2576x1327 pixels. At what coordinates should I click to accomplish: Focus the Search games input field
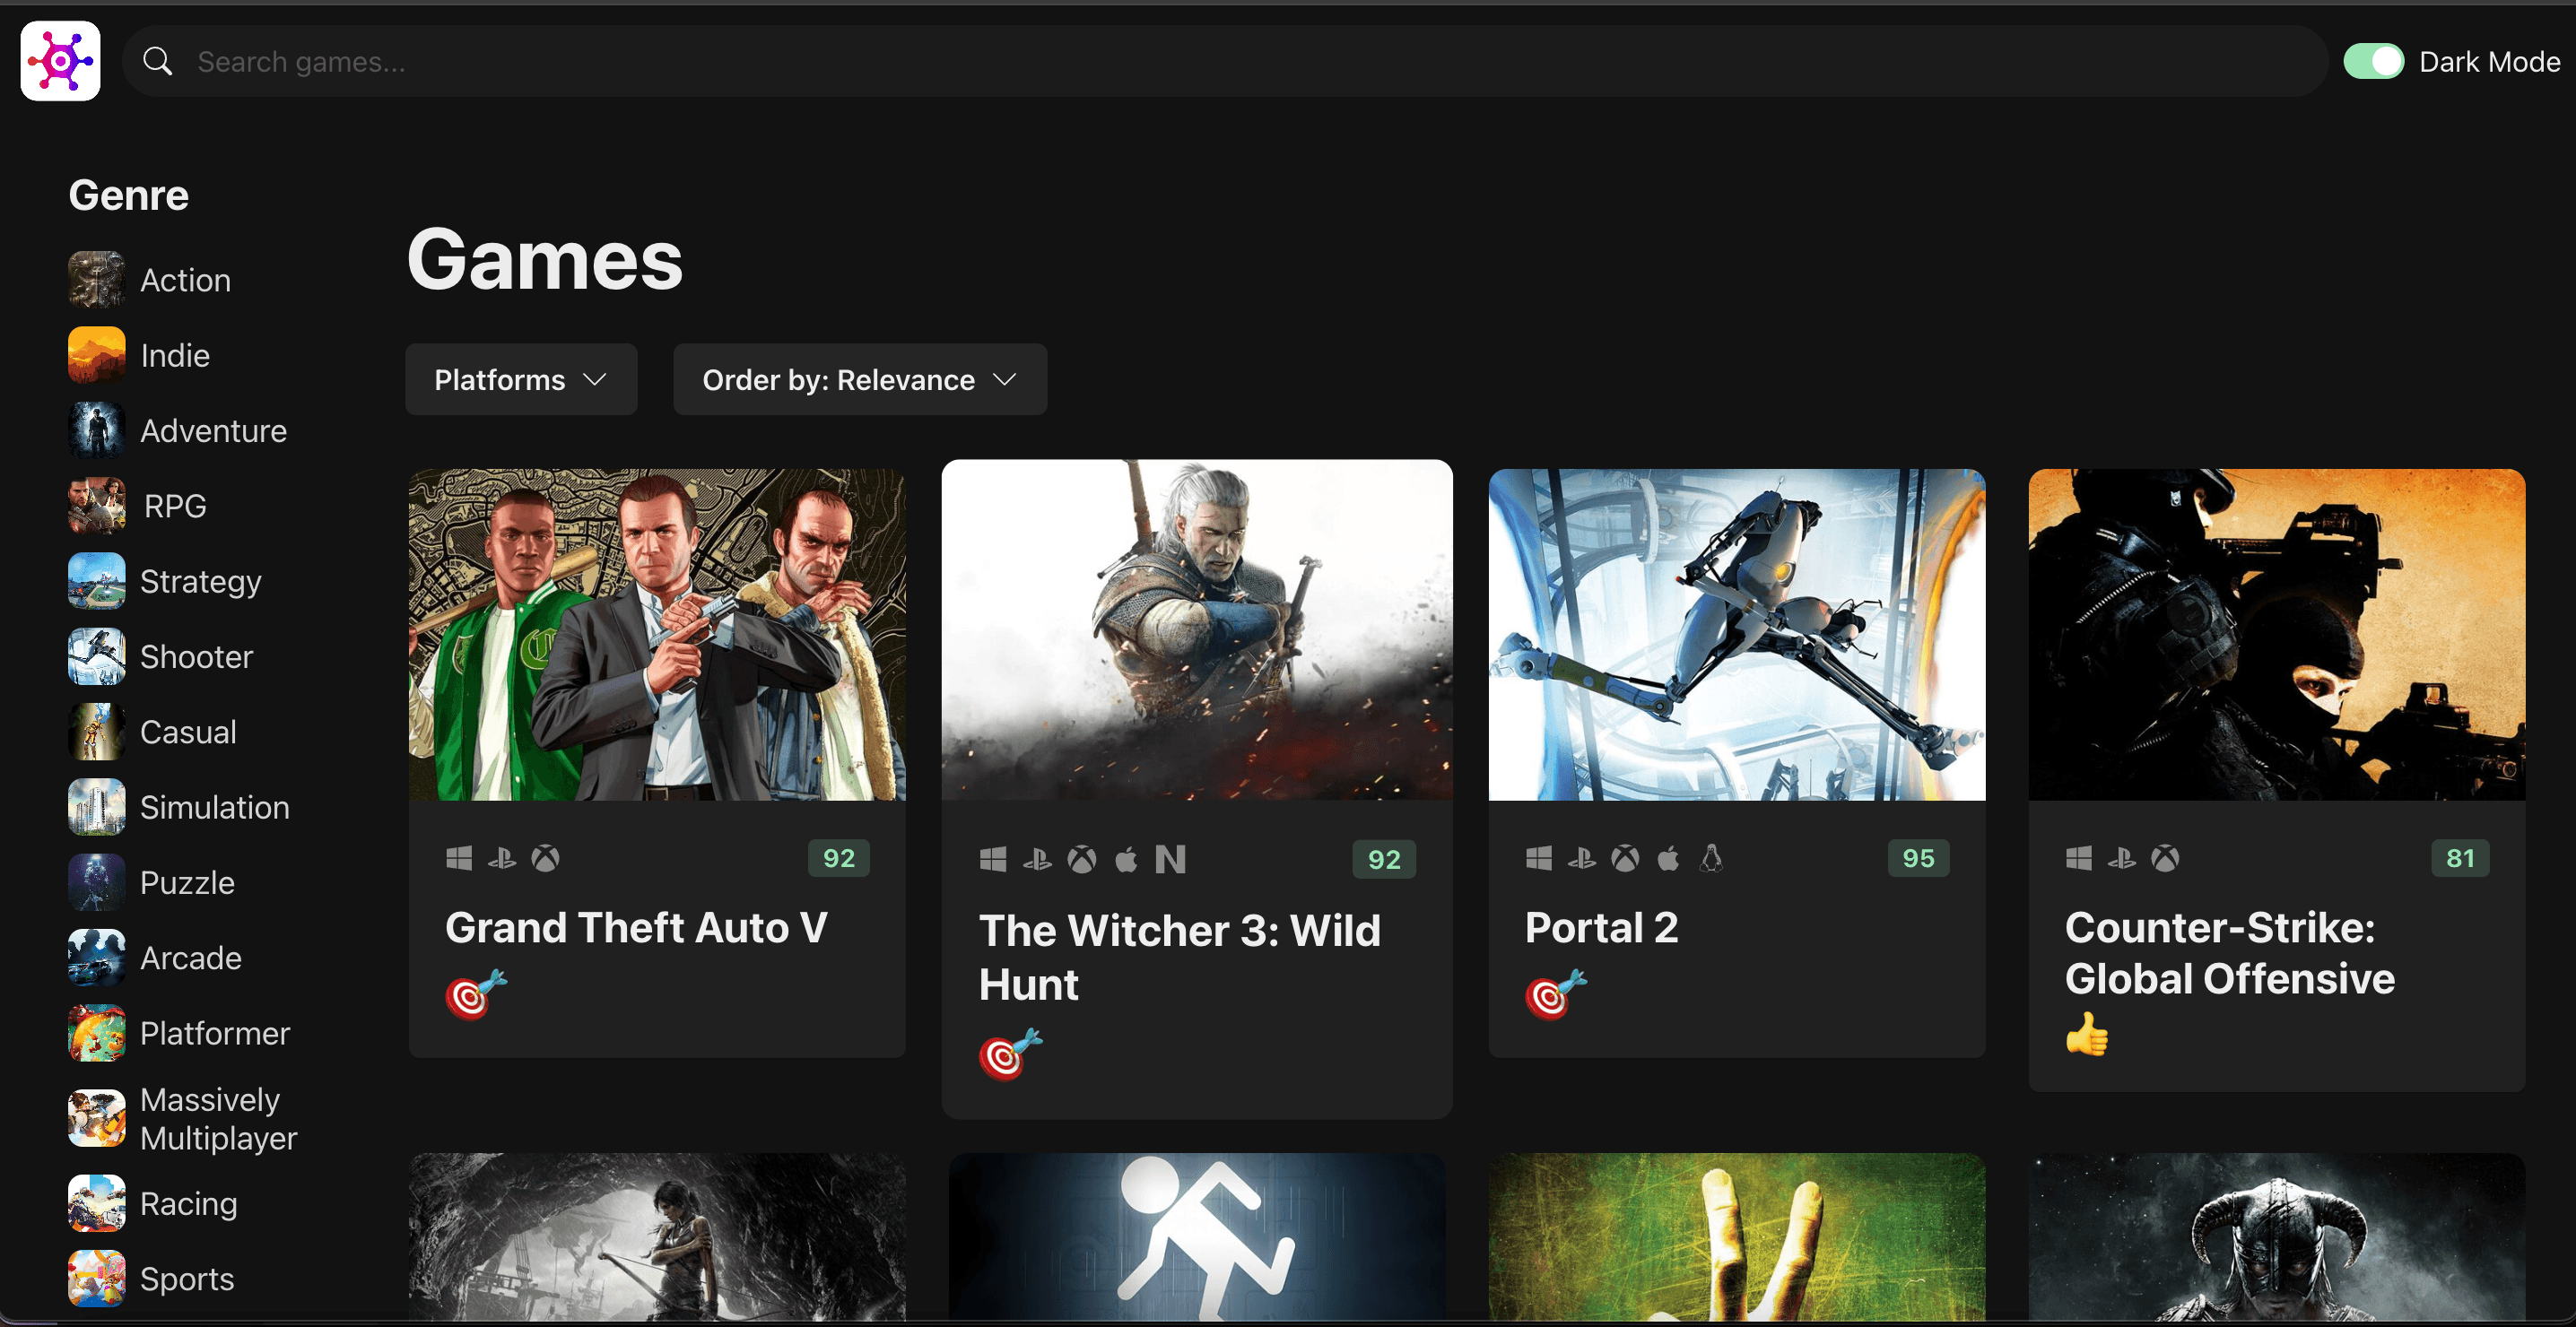pos(1225,61)
